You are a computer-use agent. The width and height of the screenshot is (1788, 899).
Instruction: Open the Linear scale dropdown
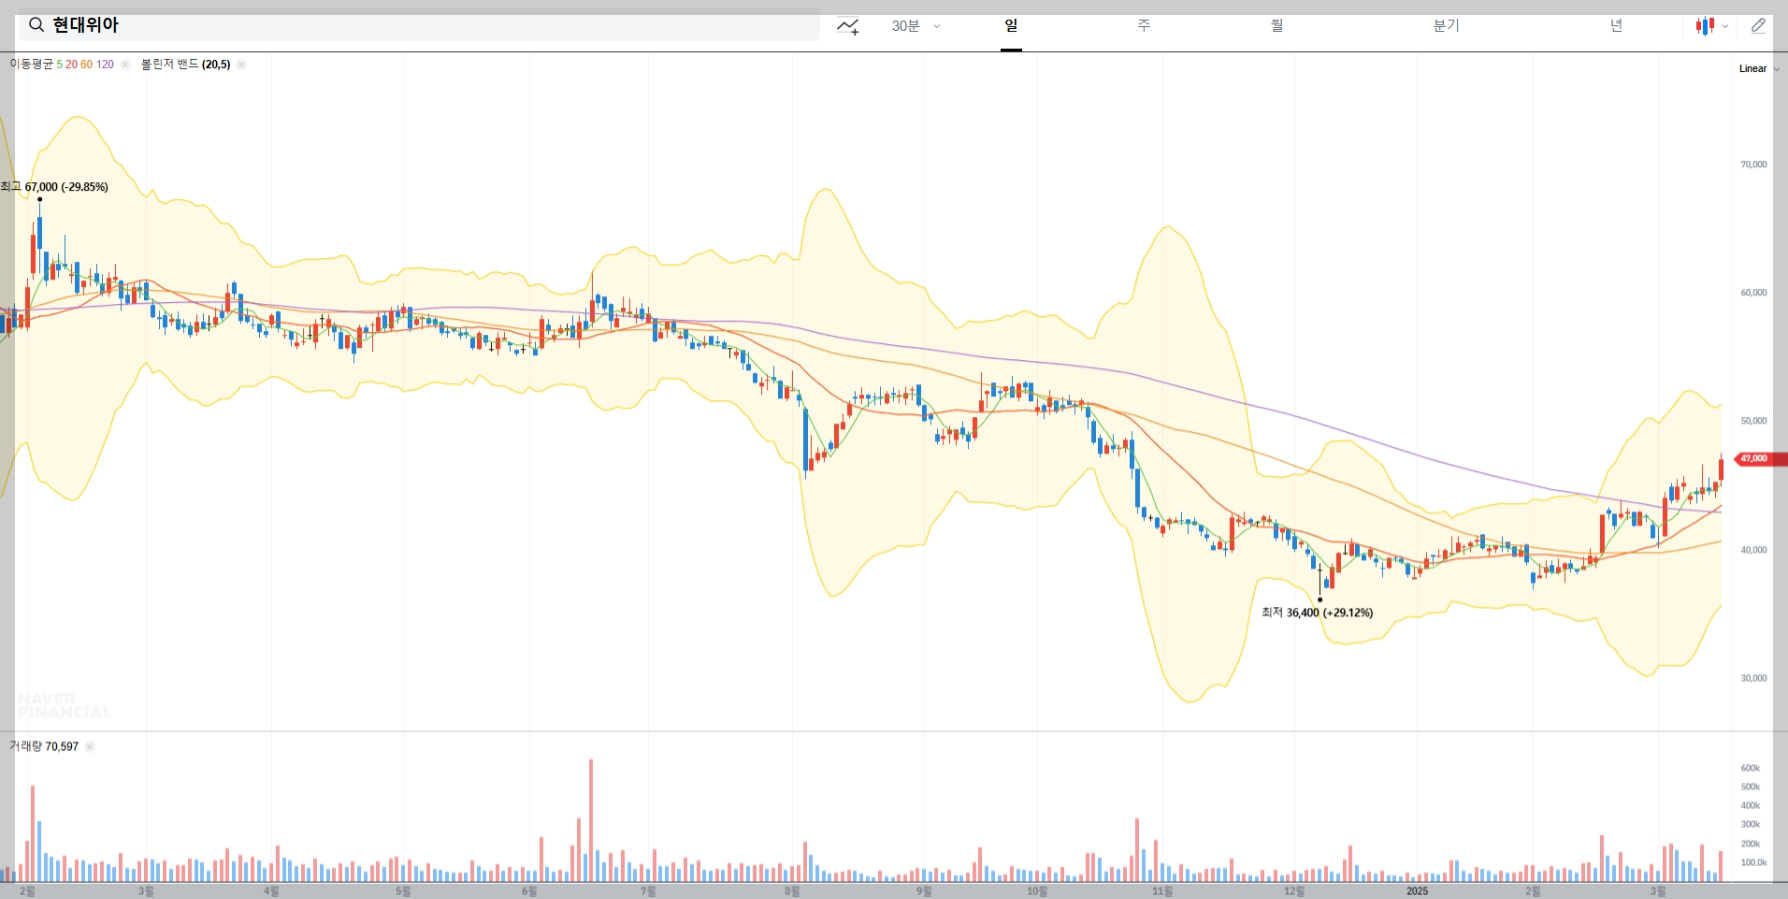(x=1759, y=69)
